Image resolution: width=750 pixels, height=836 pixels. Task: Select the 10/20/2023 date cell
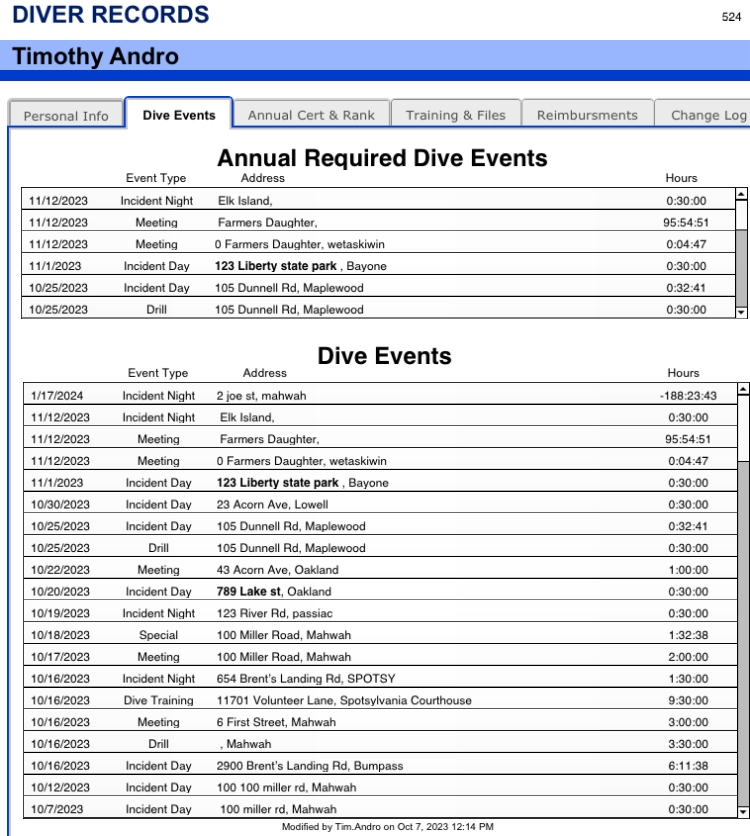coord(60,591)
